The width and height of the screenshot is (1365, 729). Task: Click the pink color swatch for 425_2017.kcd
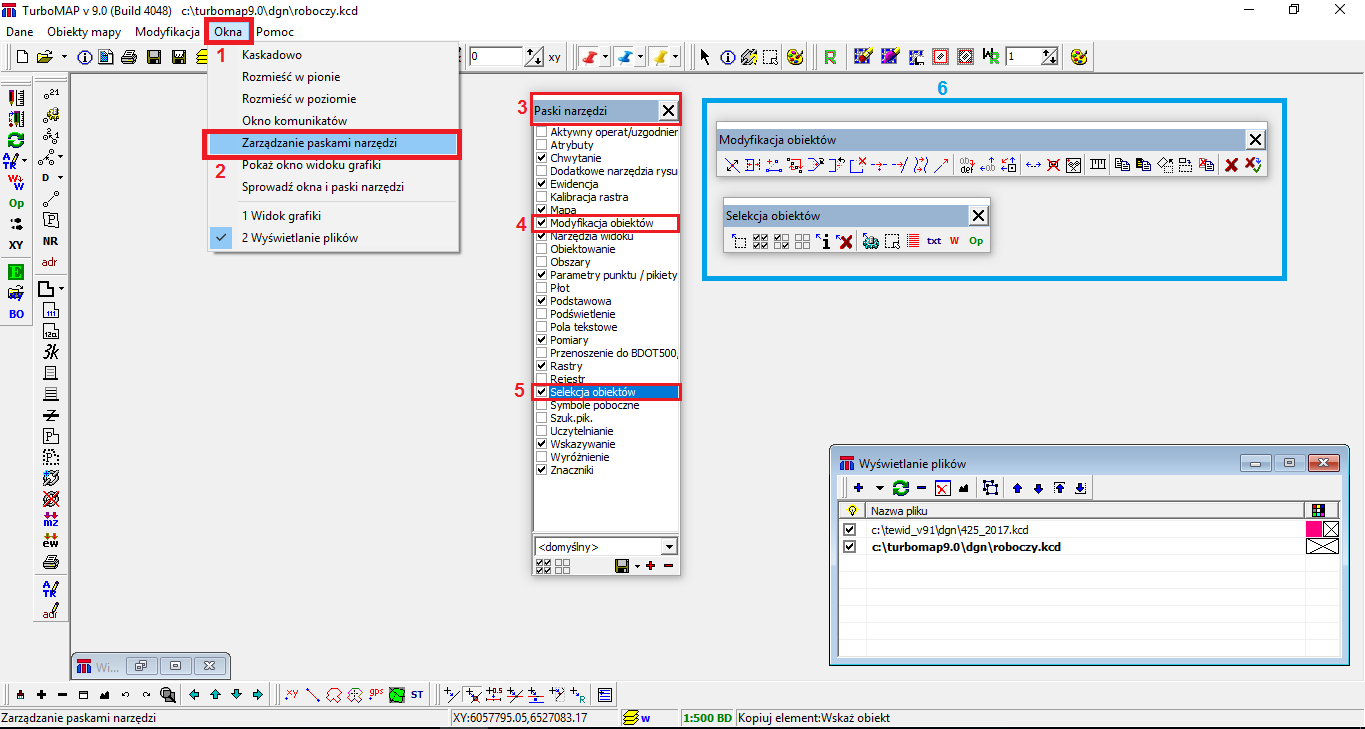click(1314, 529)
